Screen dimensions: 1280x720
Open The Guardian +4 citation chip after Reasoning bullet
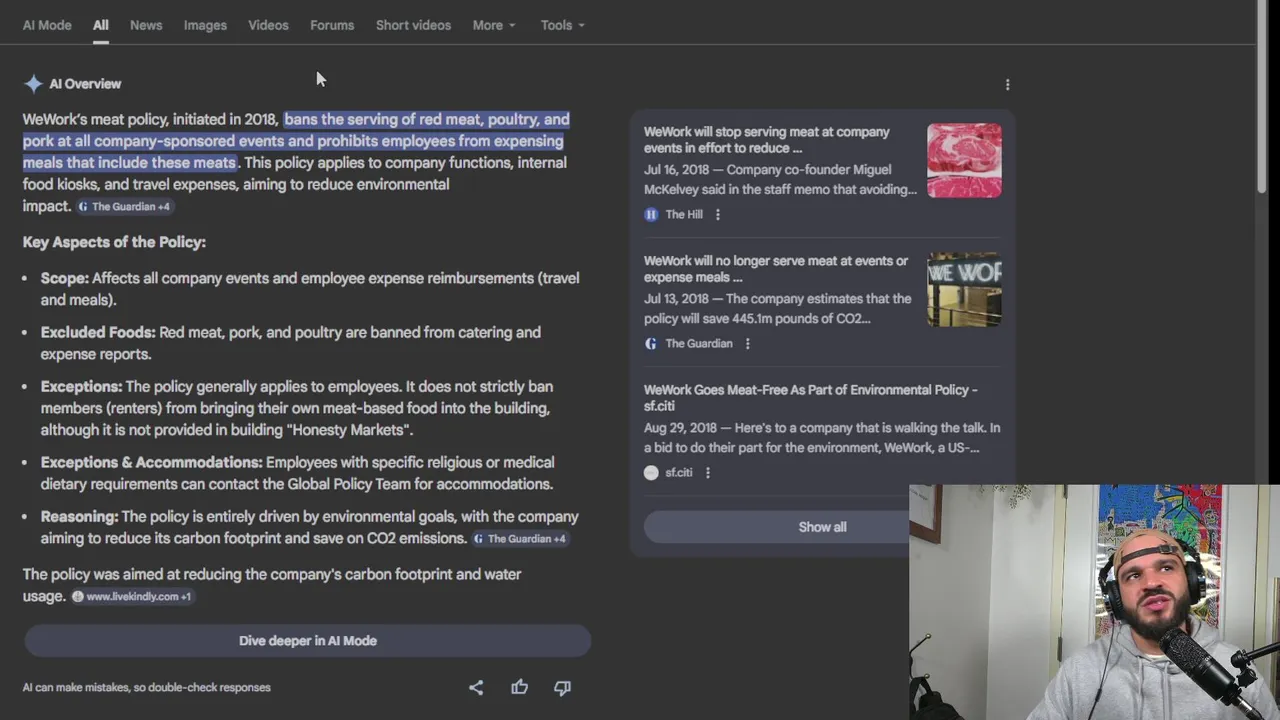pos(520,538)
